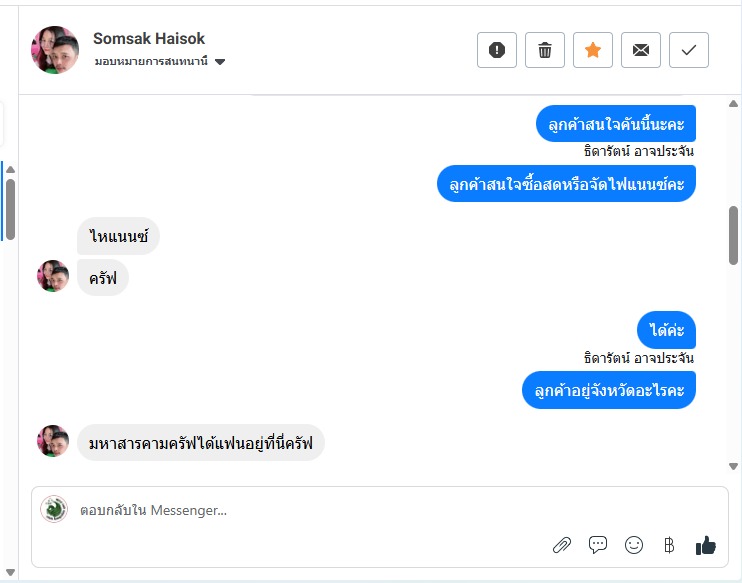The image size is (742, 583).
Task: Select the มหาสารคาม customer reply bubble
Action: [201, 441]
